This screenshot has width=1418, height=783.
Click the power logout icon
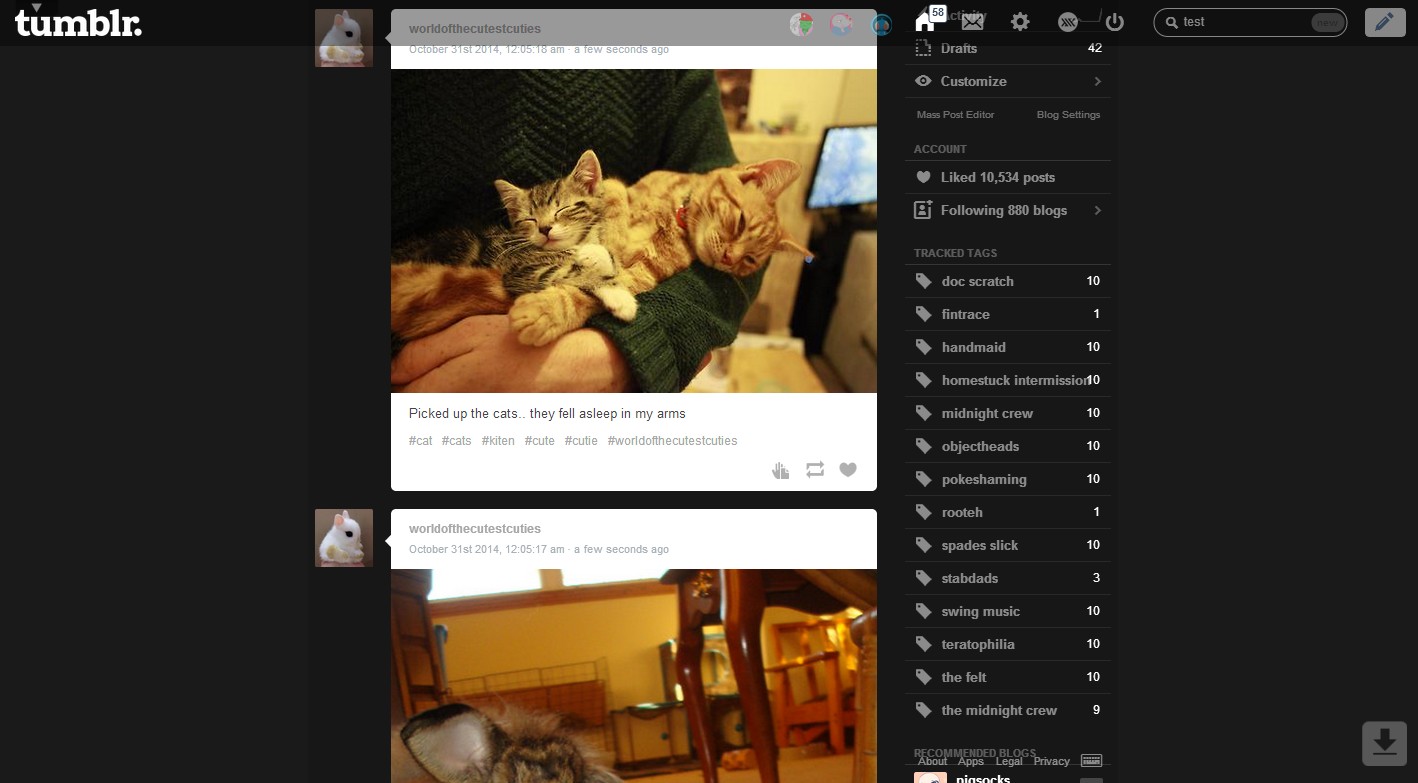[1115, 22]
